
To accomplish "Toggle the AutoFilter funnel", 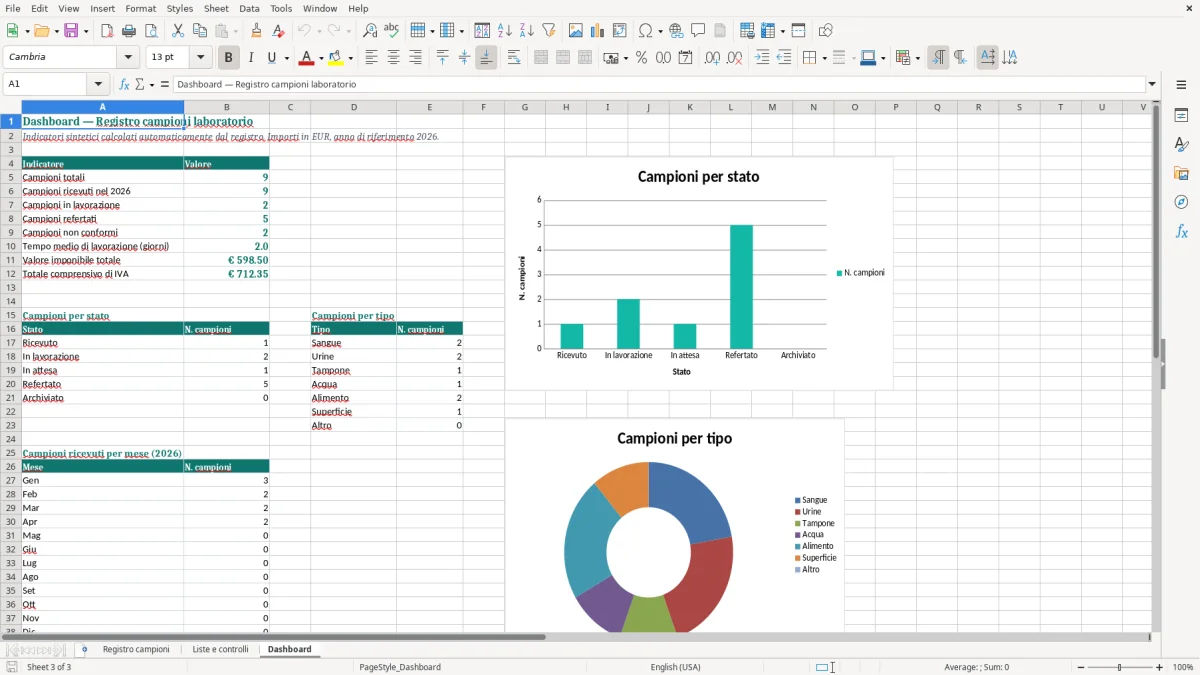I will [x=549, y=31].
